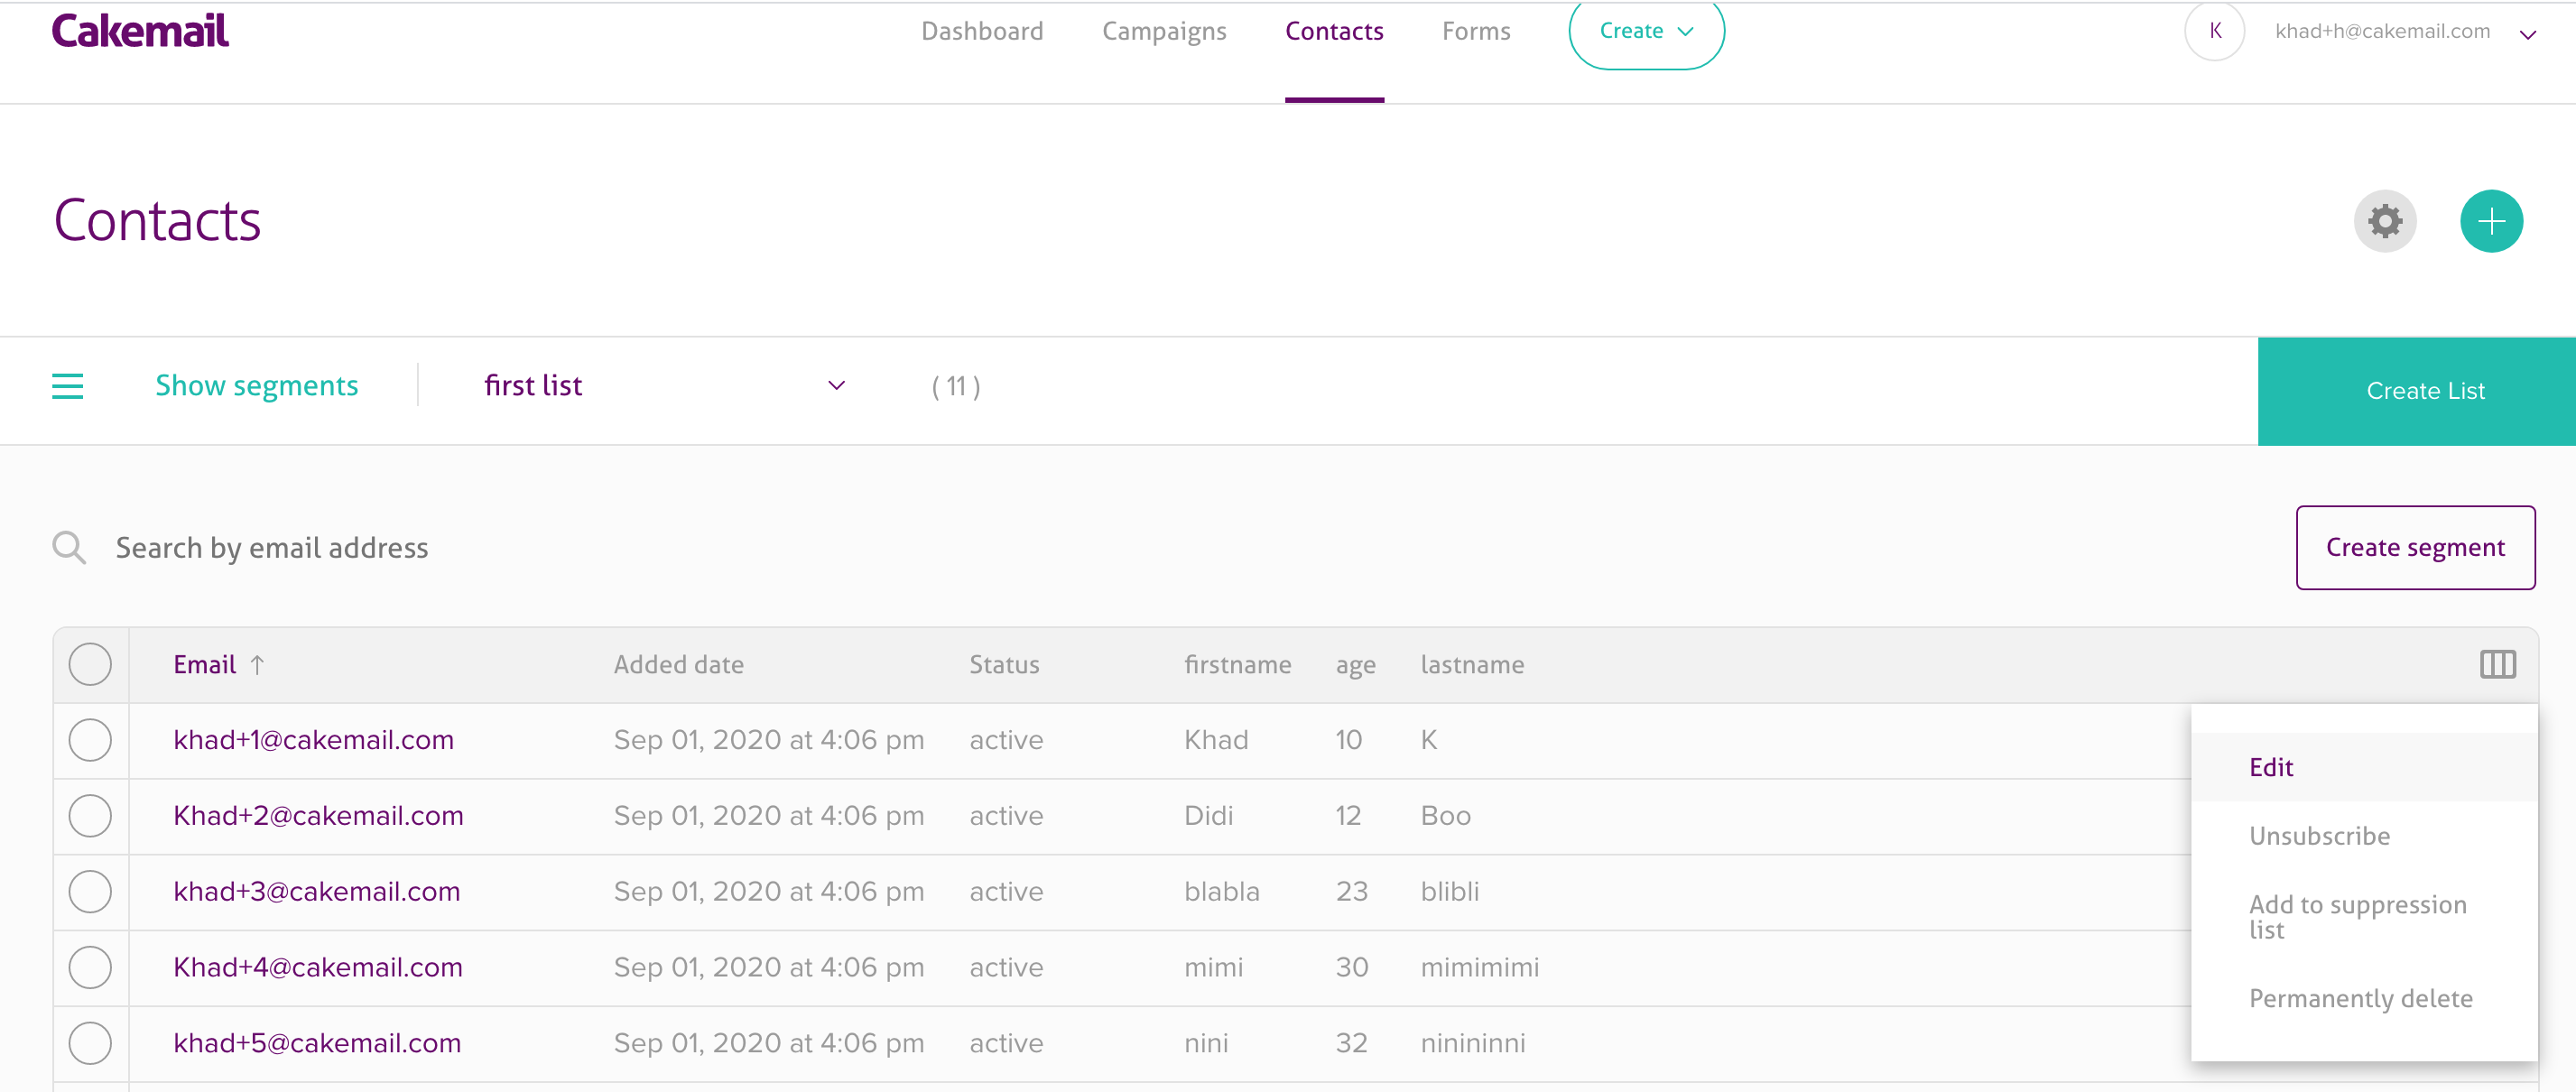Open the column chooser icon

(2497, 664)
